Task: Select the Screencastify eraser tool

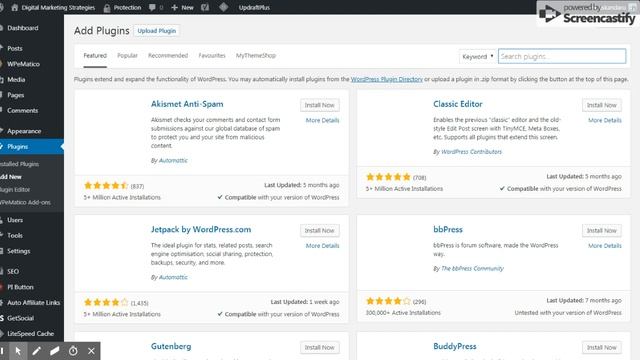Action: click(55, 351)
